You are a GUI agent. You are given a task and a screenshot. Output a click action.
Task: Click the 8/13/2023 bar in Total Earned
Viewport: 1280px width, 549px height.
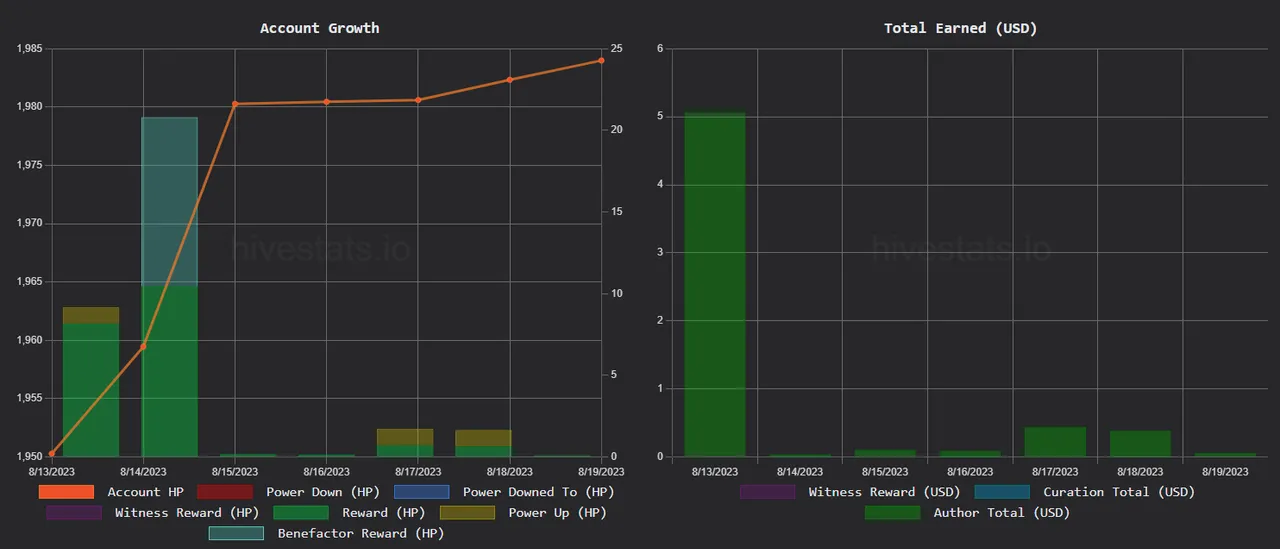pos(715,285)
